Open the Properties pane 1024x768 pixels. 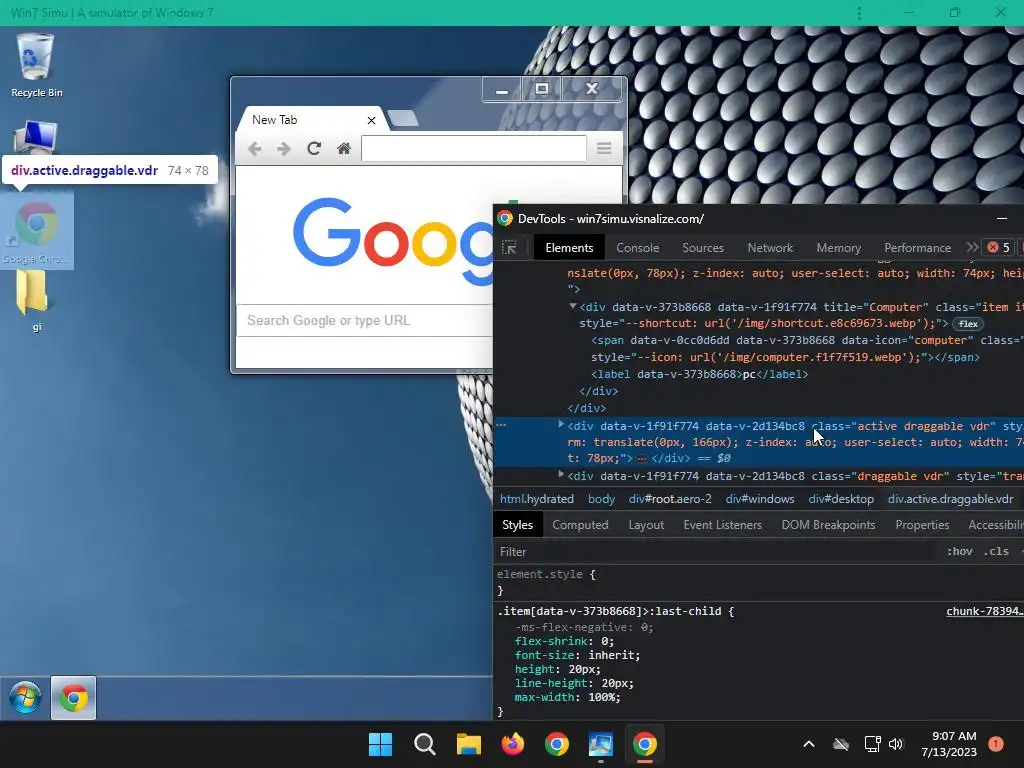pos(922,525)
